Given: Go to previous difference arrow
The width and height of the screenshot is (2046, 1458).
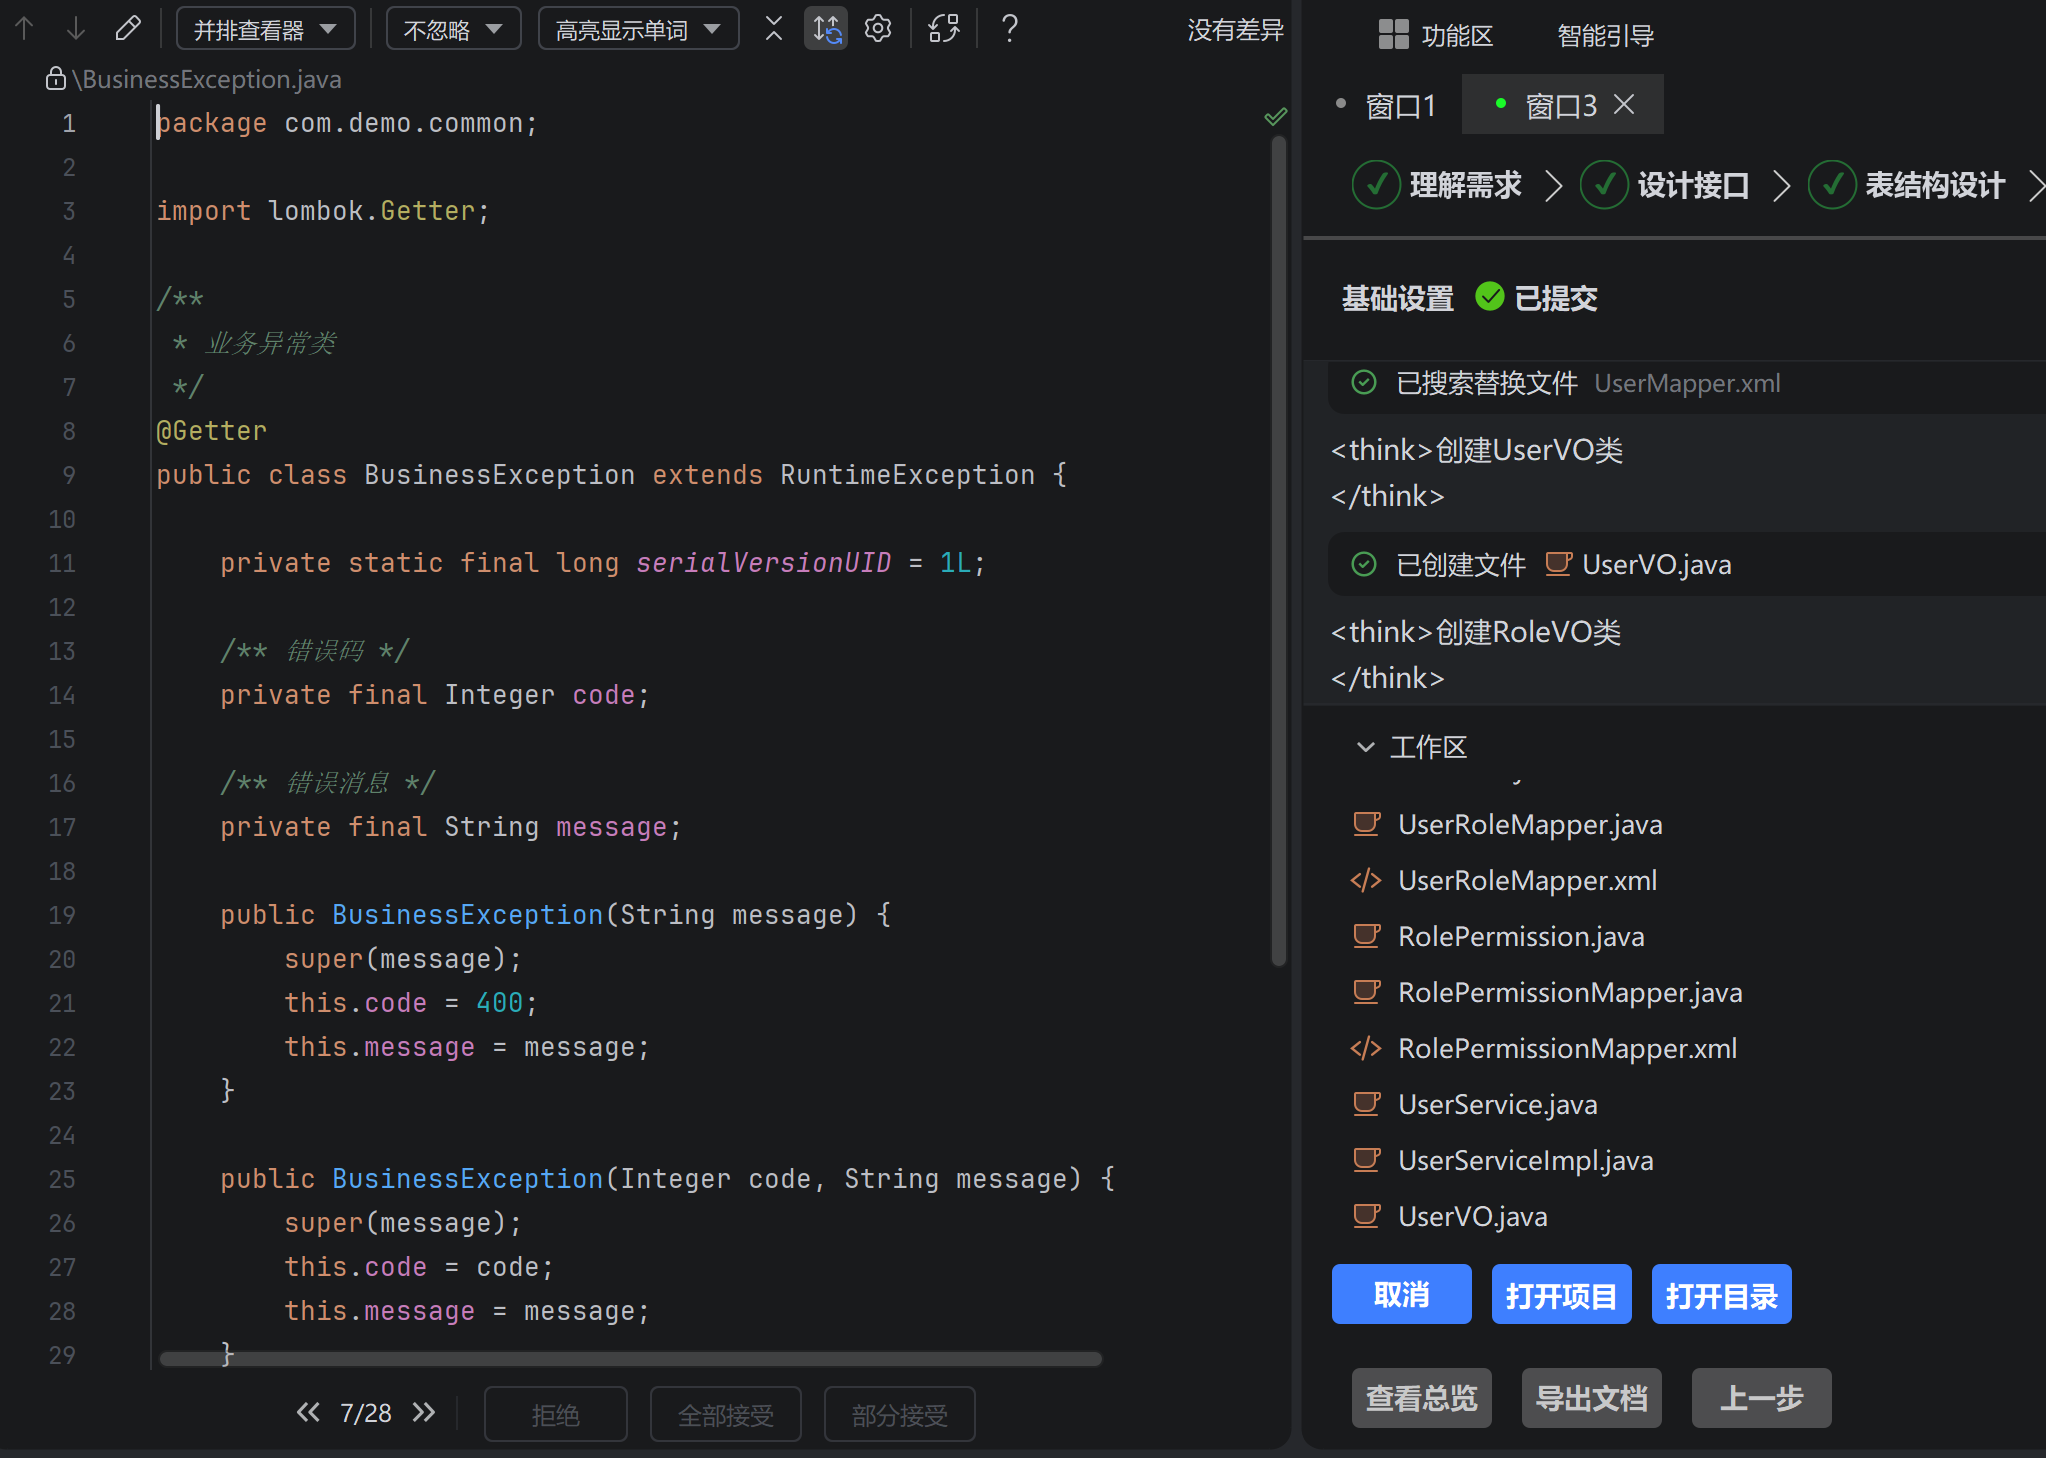Looking at the screenshot, I should pos(25,29).
